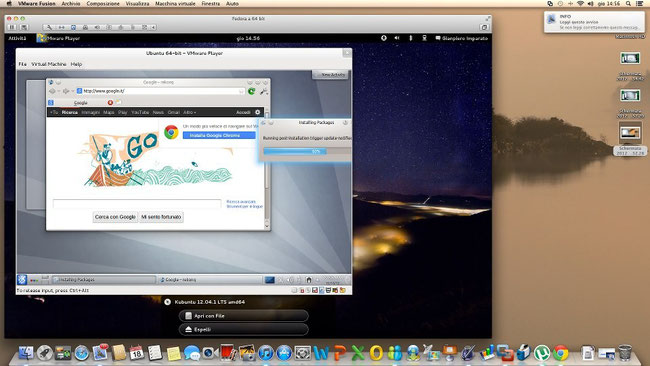Open the GNOME clock showing gio 14.56
The width and height of the screenshot is (650, 366).
[x=248, y=38]
